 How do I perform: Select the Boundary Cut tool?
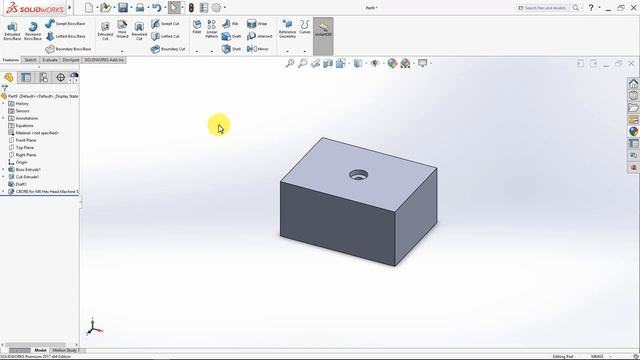click(168, 49)
